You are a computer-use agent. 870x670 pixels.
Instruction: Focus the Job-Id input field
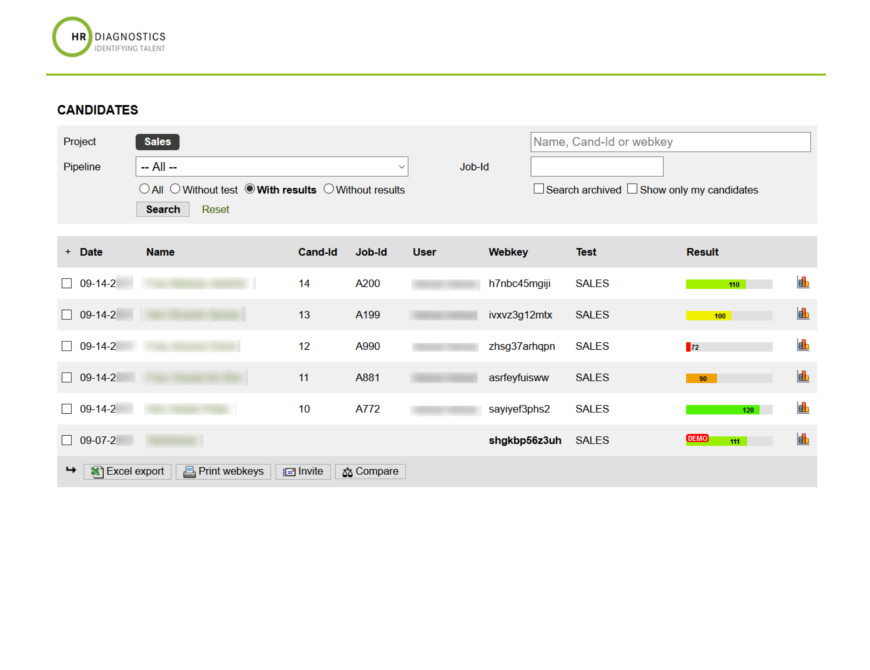pos(597,167)
